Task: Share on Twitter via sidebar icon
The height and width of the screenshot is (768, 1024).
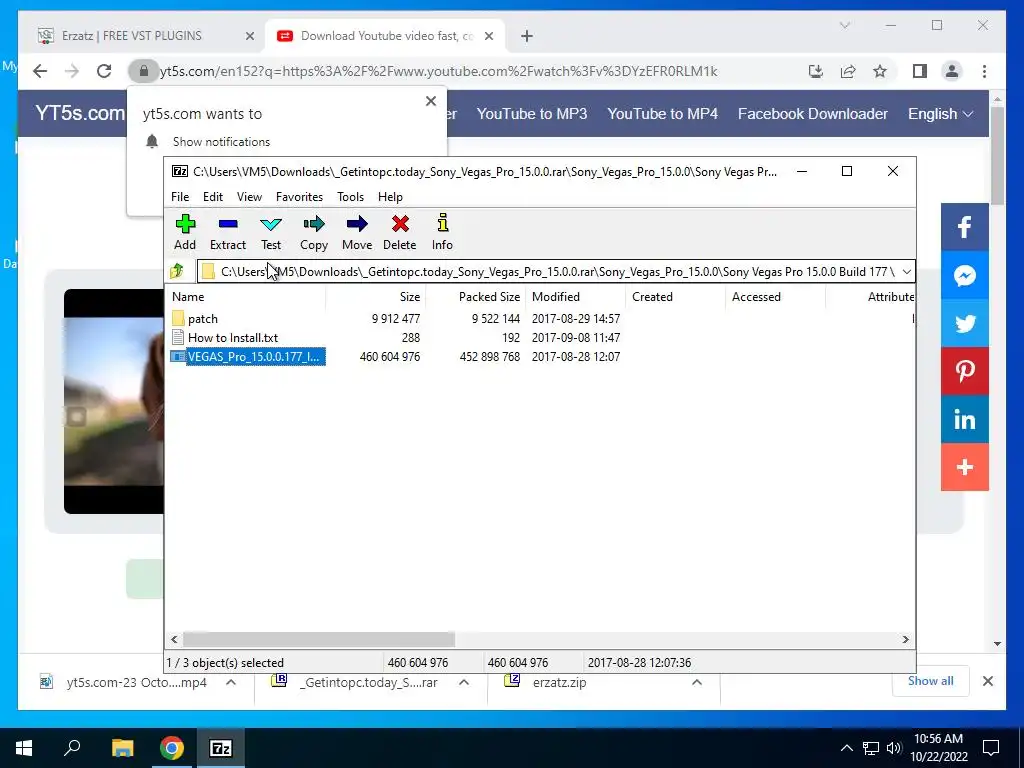Action: click(x=965, y=323)
